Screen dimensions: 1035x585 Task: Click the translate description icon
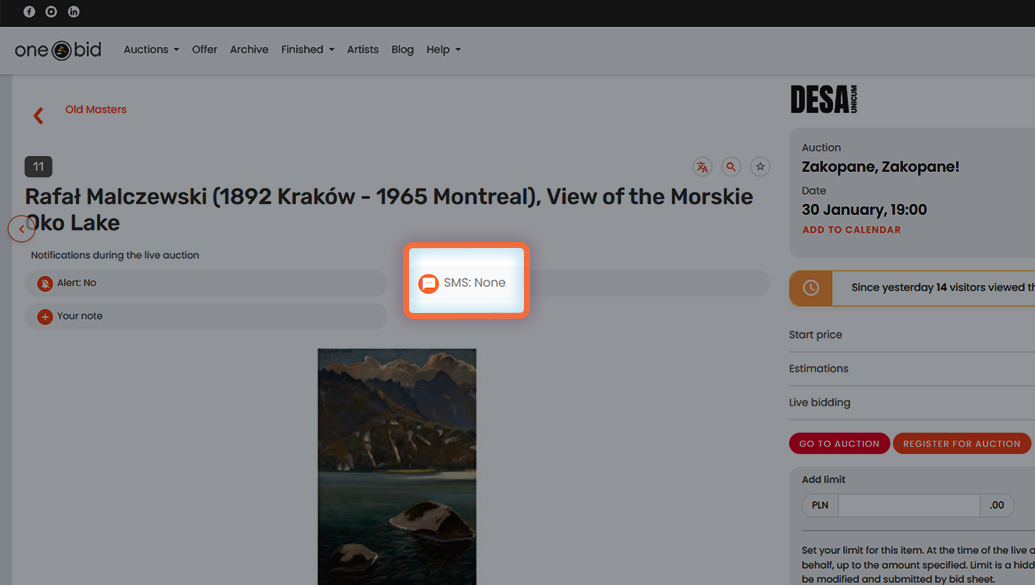[x=702, y=167]
